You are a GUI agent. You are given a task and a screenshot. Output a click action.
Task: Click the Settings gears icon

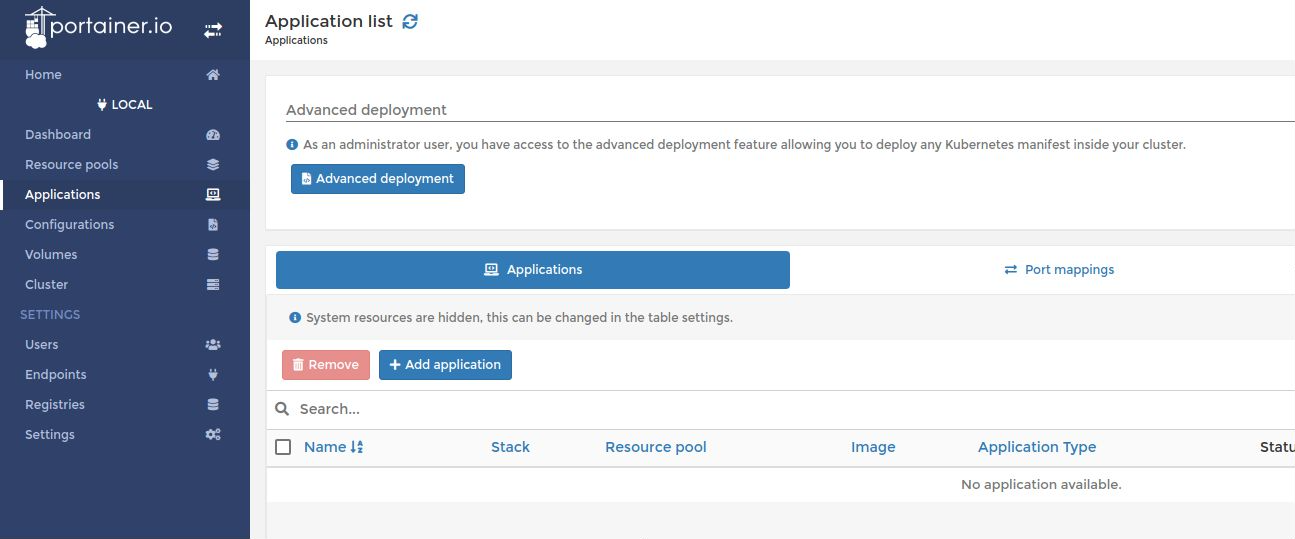213,435
